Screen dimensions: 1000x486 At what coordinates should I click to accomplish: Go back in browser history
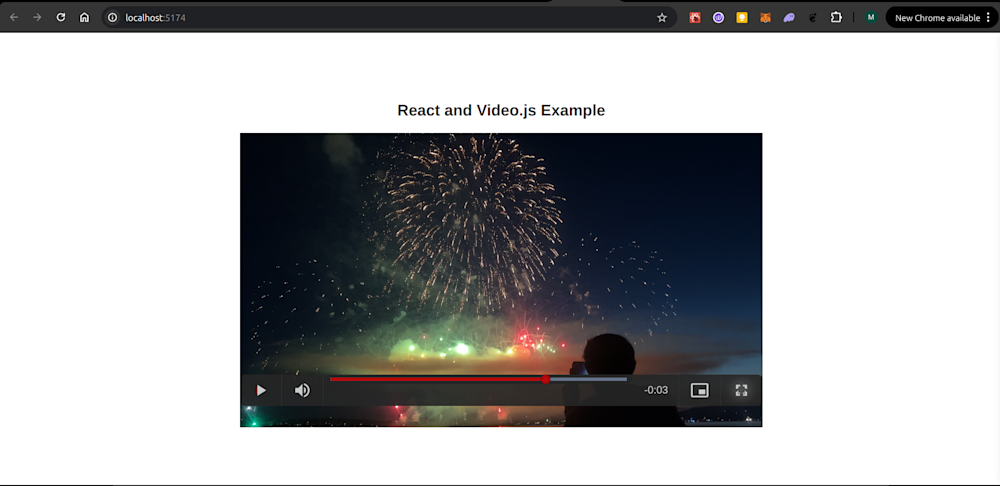click(x=14, y=17)
